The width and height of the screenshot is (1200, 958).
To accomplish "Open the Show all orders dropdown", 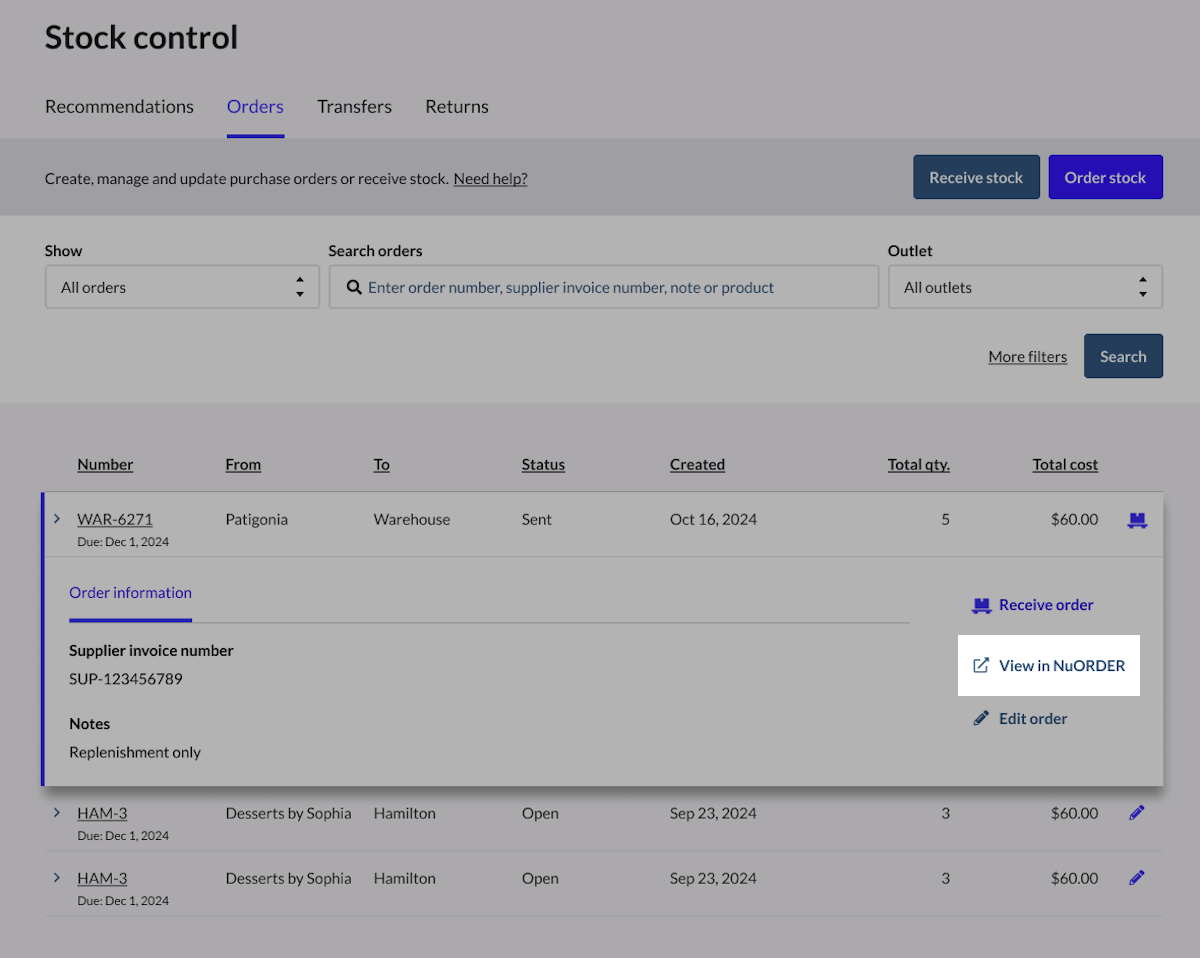I will 182,287.
